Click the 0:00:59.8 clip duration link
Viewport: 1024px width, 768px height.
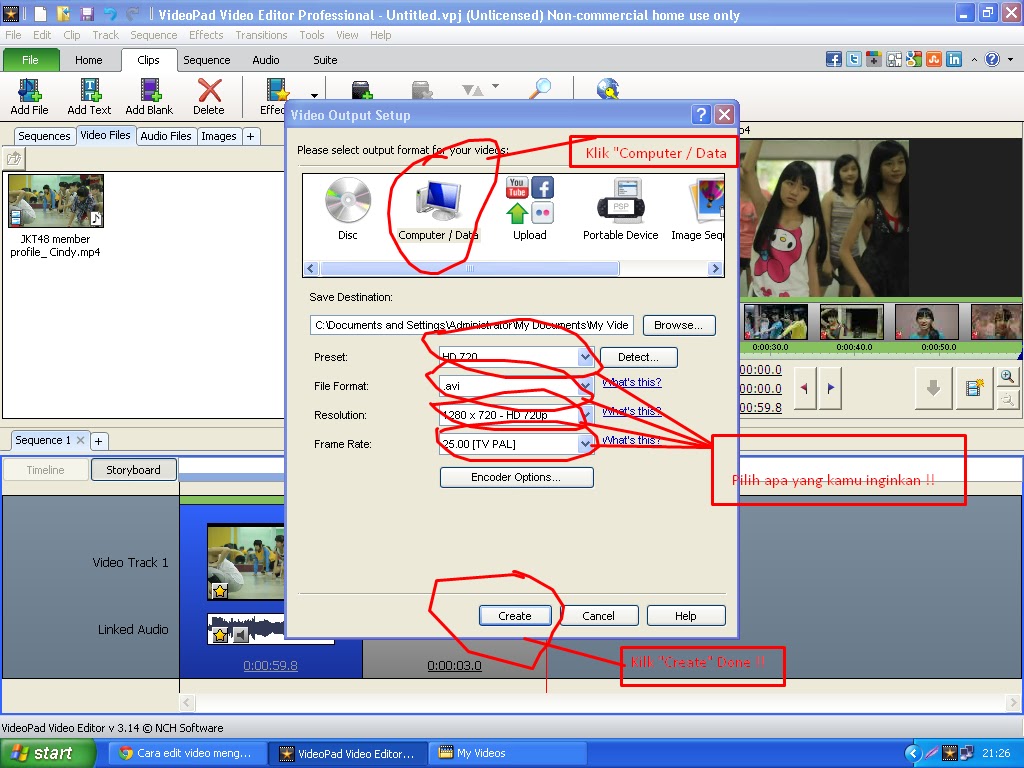click(x=270, y=665)
